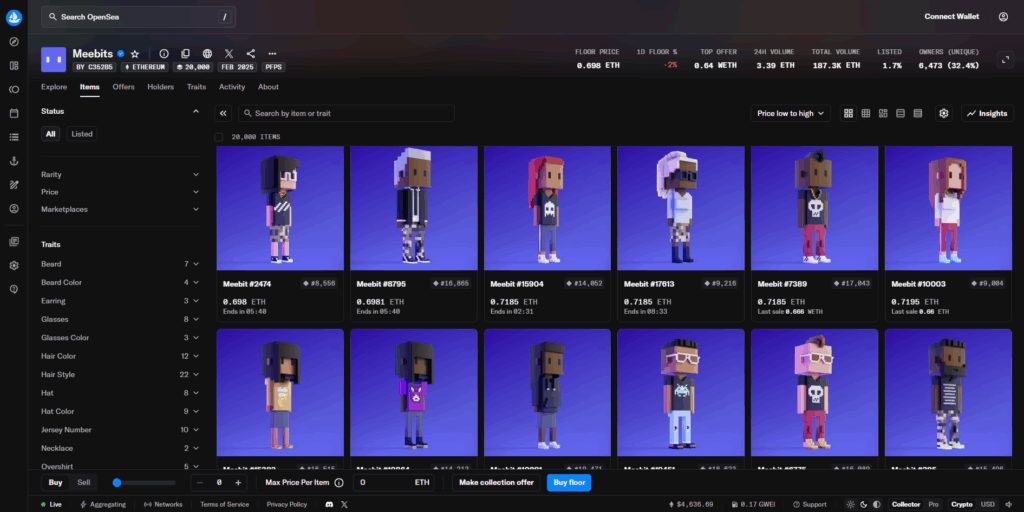Open the Explore tab
The height and width of the screenshot is (512, 1024).
[54, 87]
